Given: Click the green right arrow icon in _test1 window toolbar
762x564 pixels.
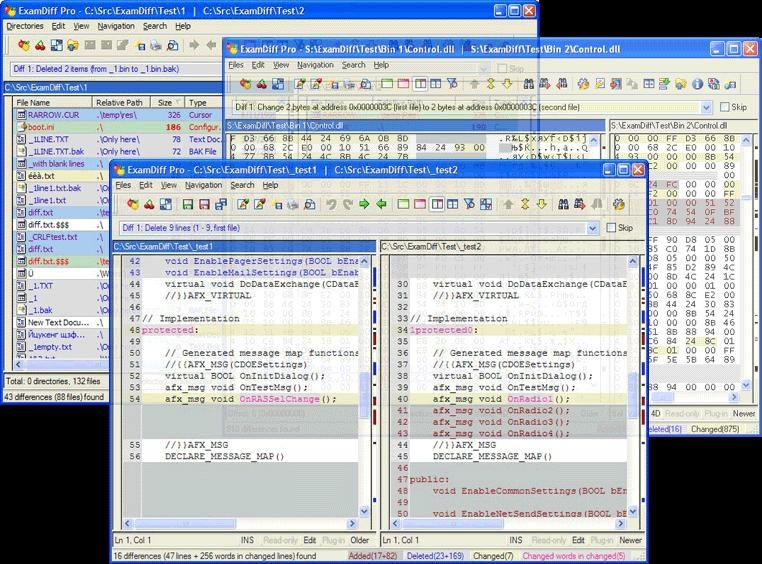Looking at the screenshot, I should (364, 204).
